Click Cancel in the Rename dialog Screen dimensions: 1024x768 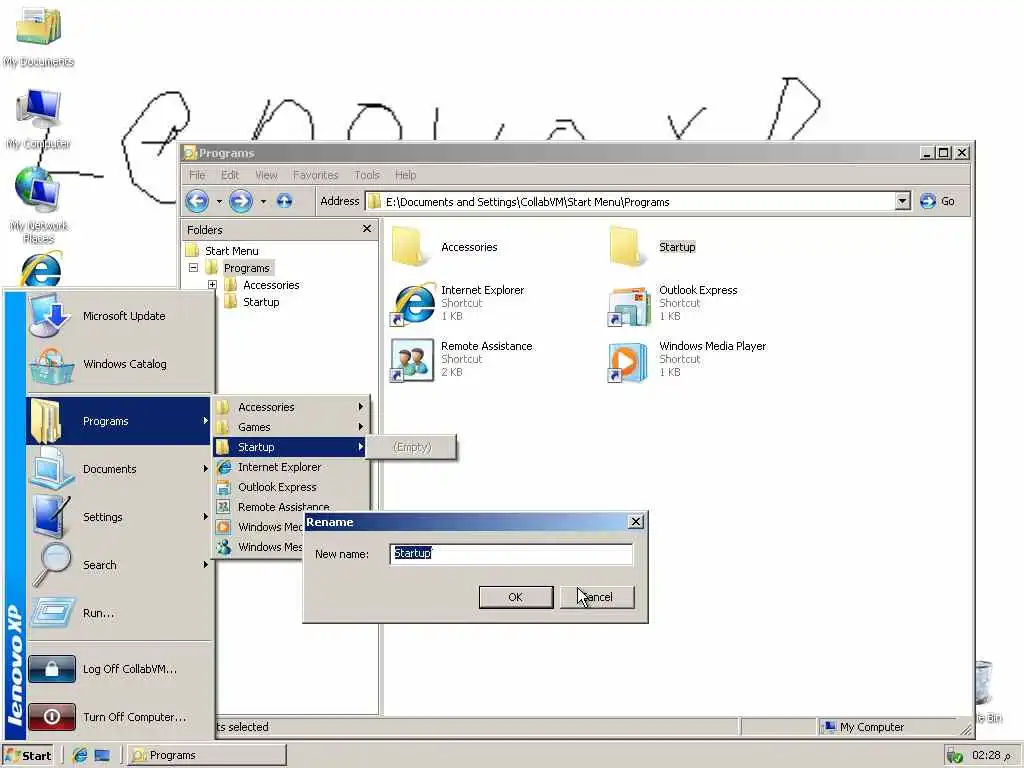tap(597, 597)
